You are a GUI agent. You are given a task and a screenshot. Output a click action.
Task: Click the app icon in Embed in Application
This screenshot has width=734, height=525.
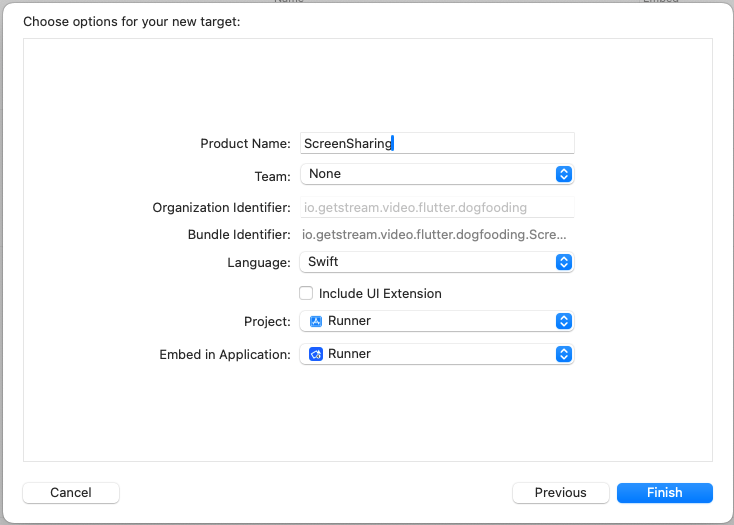pyautogui.click(x=316, y=354)
